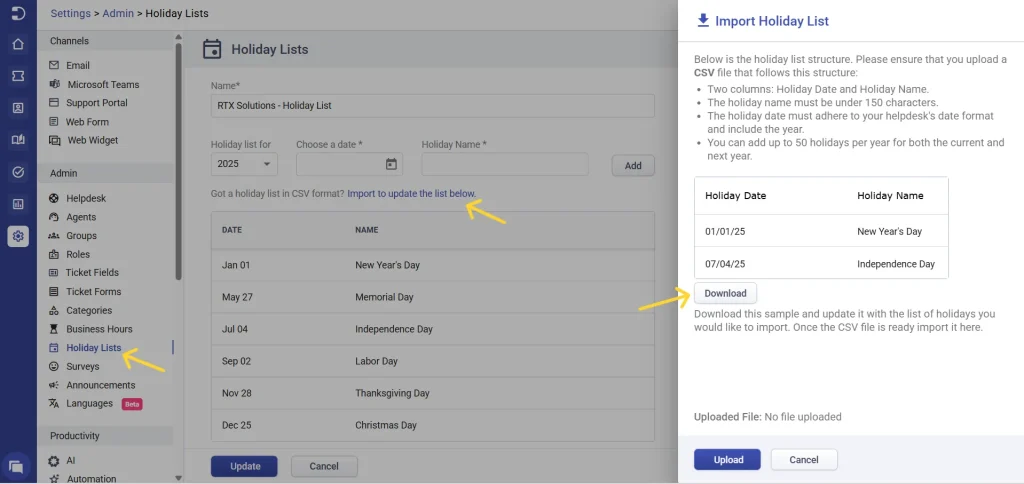The width and height of the screenshot is (1024, 484).
Task: Open the Contacts icon in left rail
Action: (18, 108)
